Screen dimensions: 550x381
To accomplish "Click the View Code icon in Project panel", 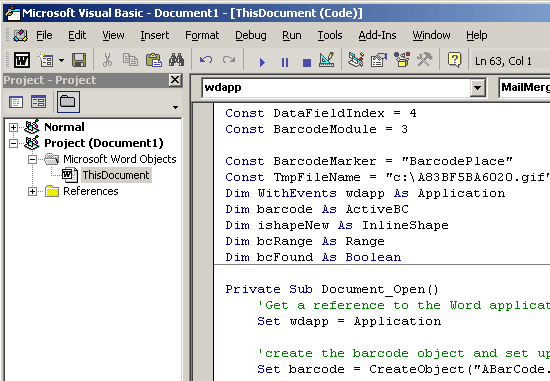I will click(16, 102).
